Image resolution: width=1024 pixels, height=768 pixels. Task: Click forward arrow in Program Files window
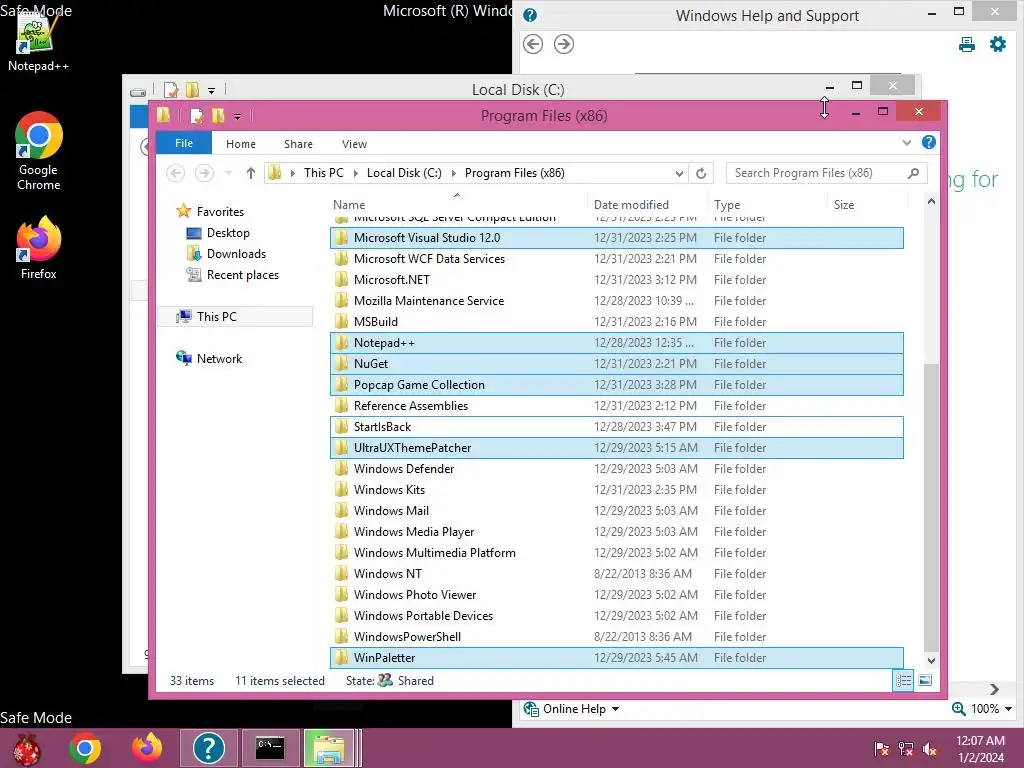pos(204,173)
